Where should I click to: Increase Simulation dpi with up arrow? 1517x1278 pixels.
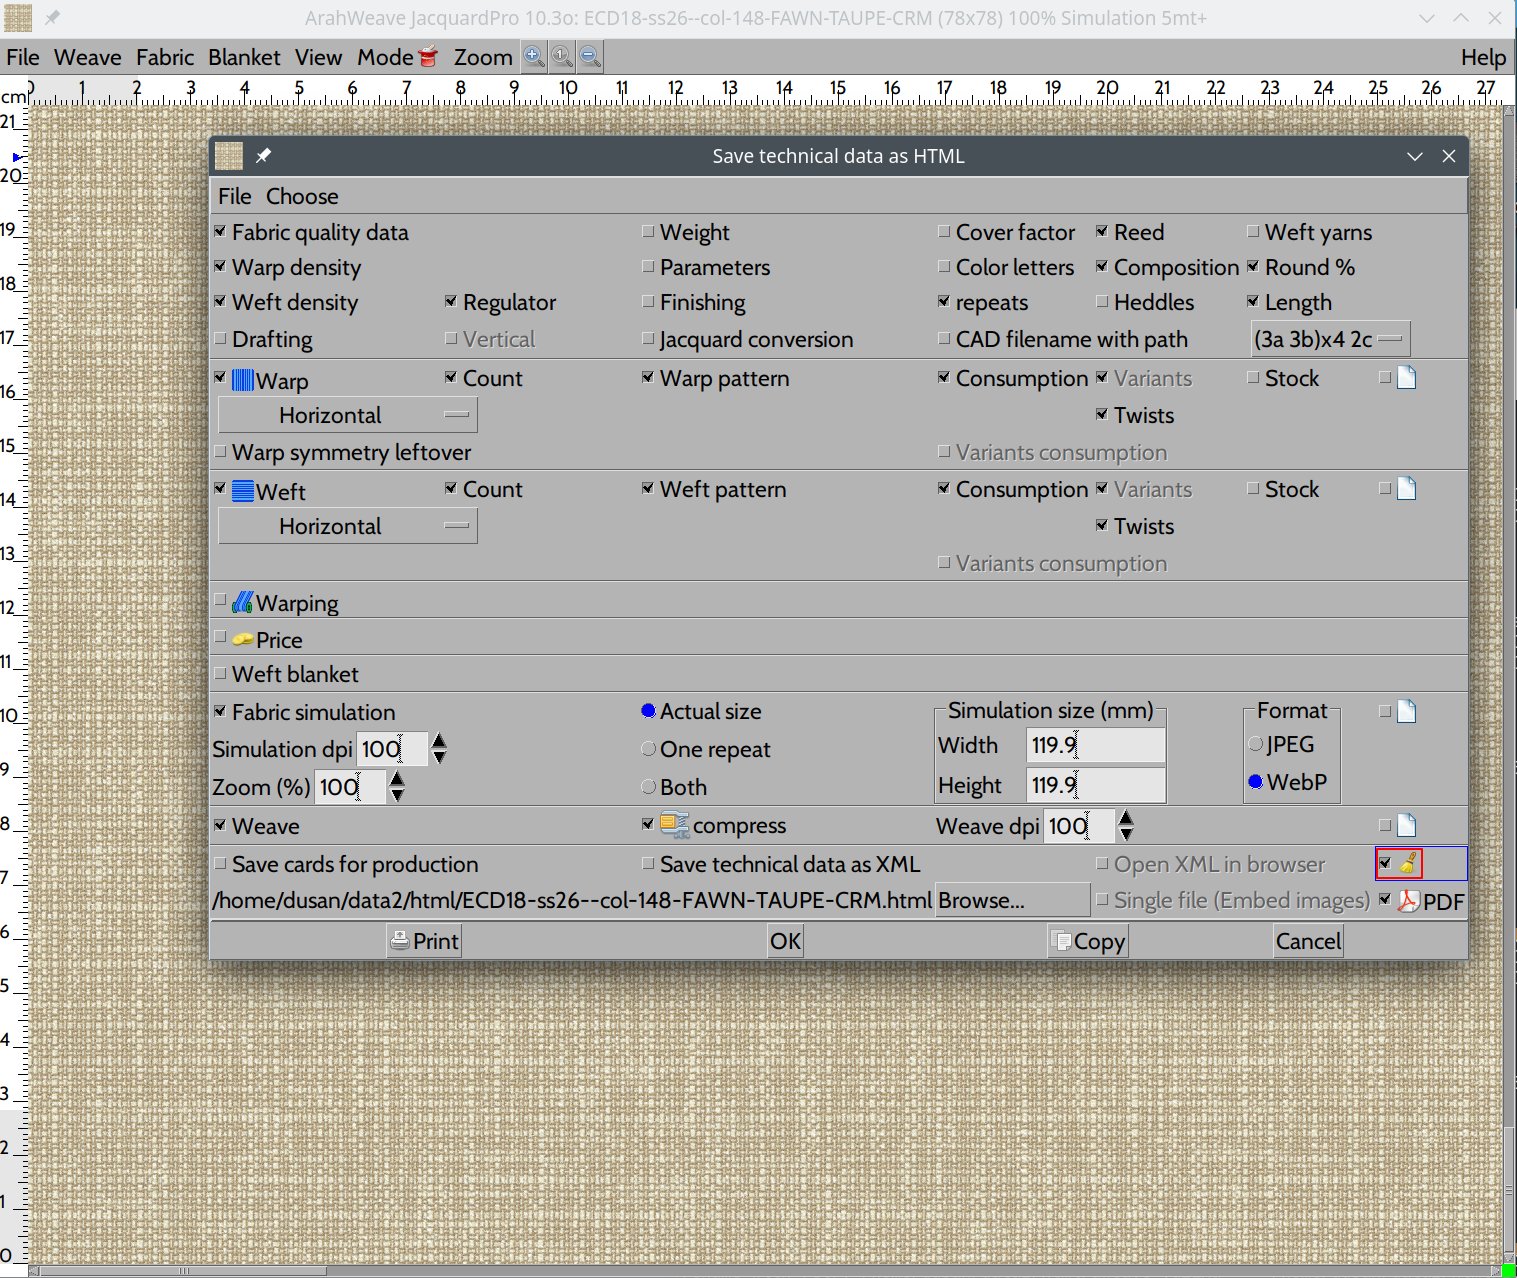coord(439,741)
